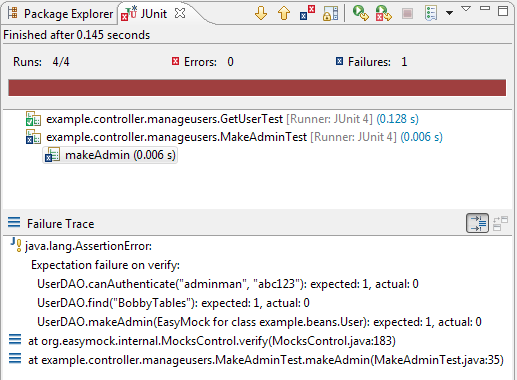Click the JUnit tab icon
The height and width of the screenshot is (380, 517).
click(129, 13)
